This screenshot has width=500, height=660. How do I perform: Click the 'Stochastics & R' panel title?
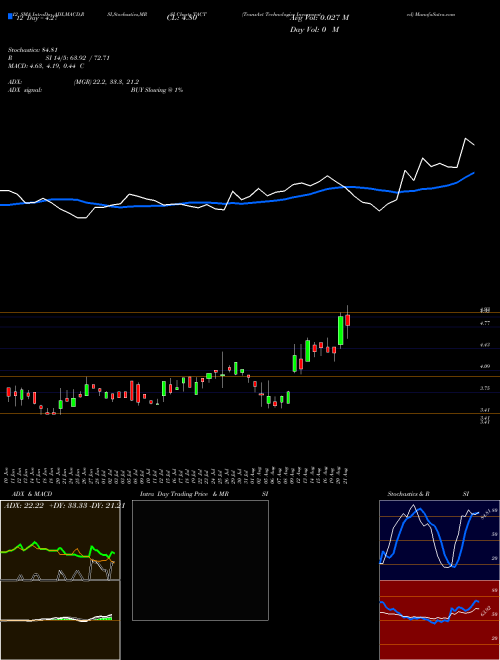tap(408, 494)
